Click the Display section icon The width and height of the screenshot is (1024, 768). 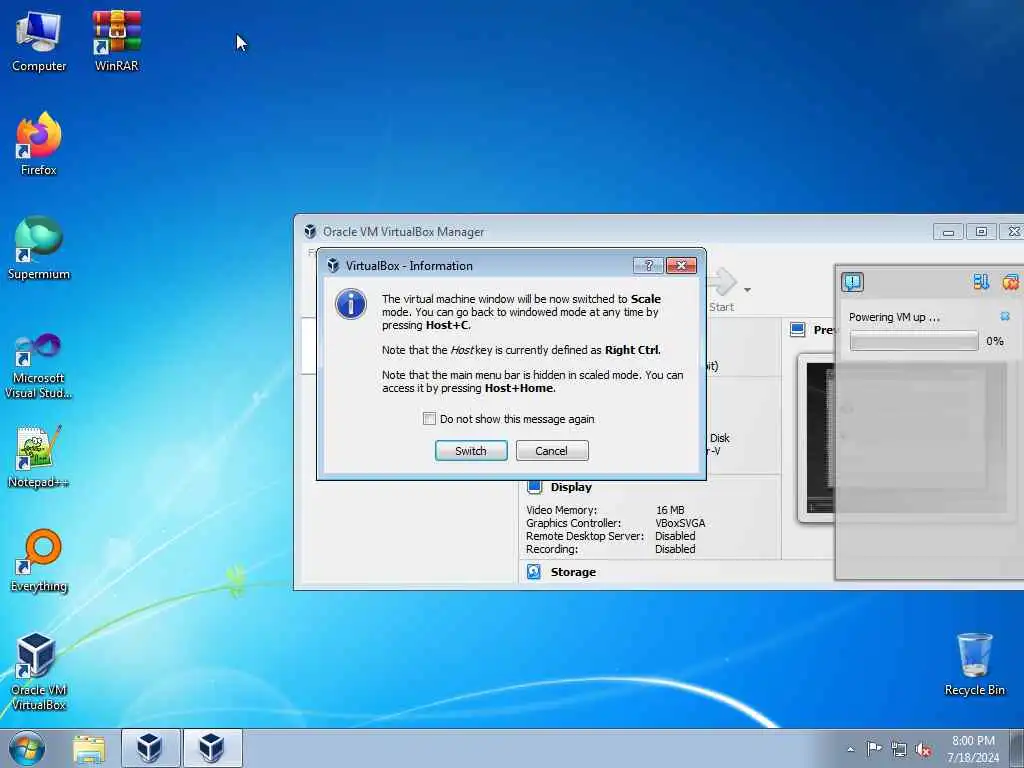coord(534,487)
